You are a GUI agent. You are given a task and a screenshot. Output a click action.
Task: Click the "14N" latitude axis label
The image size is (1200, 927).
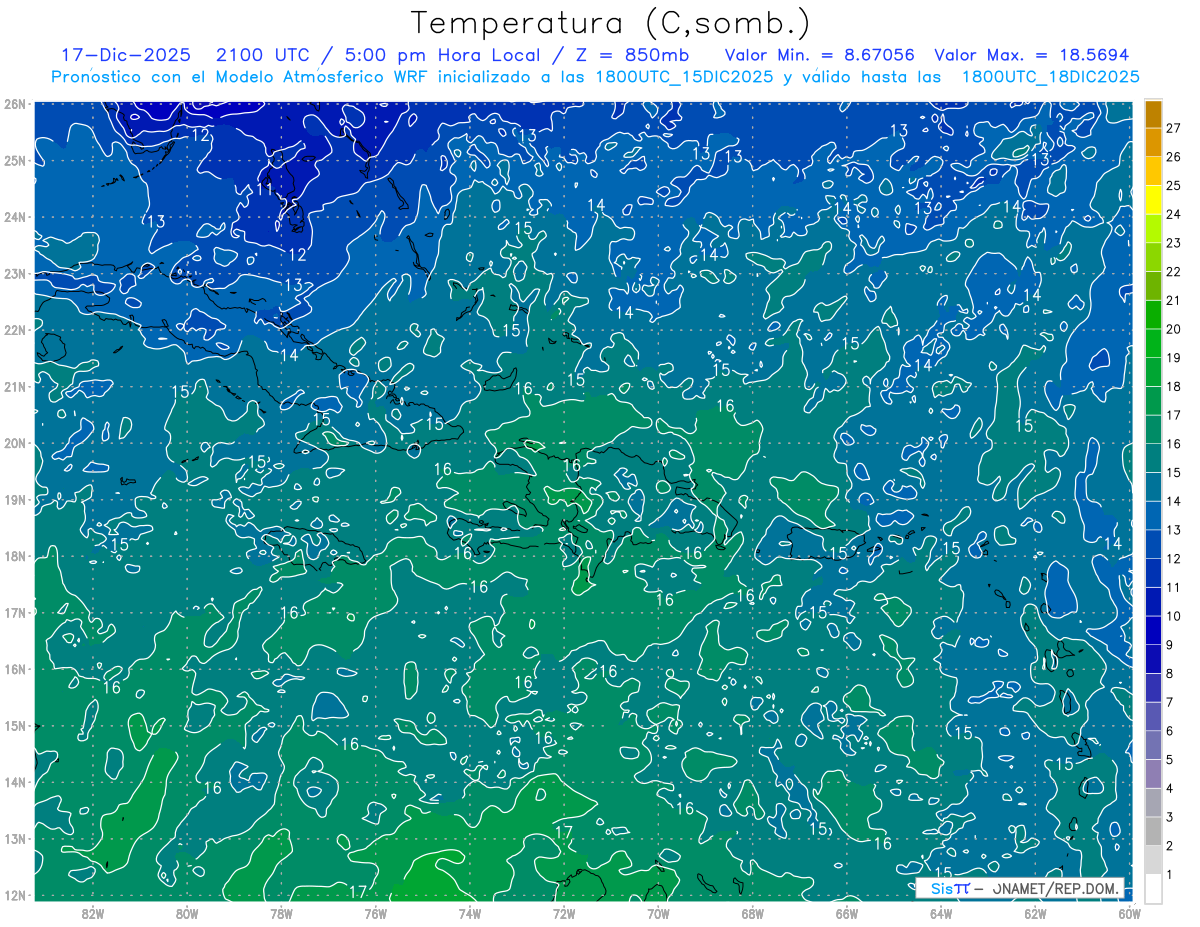(14, 782)
